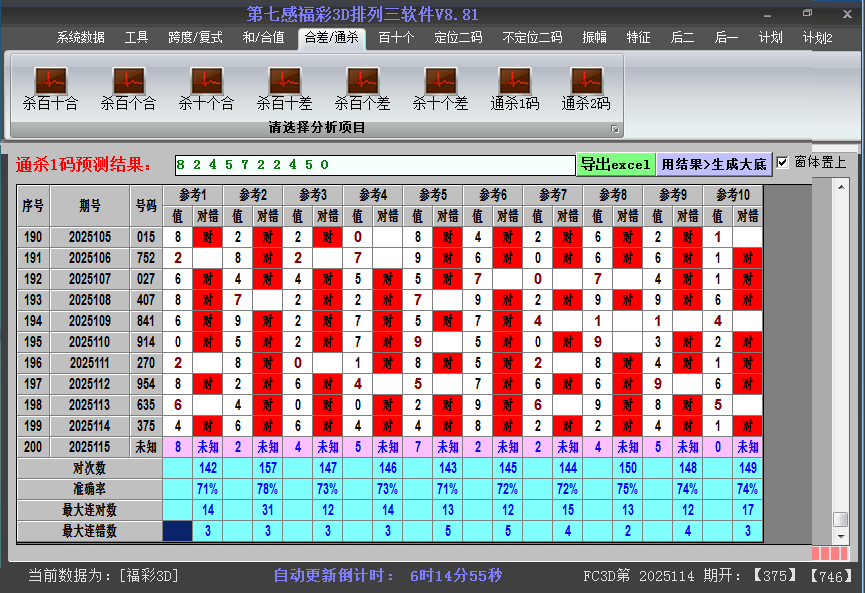The width and height of the screenshot is (865, 593).
Task: Click the 未知 number cell in row 200
Action: (146, 447)
